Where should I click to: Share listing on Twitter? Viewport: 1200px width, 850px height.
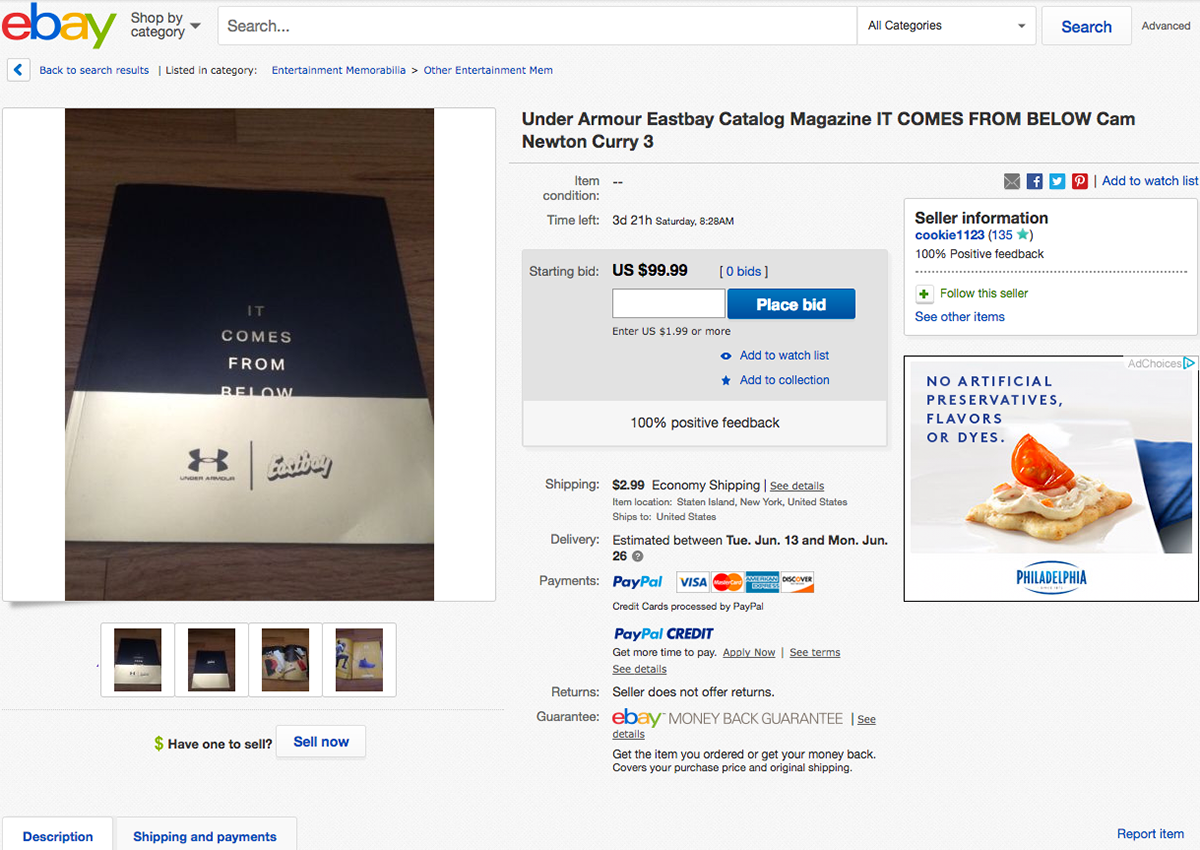(1057, 181)
